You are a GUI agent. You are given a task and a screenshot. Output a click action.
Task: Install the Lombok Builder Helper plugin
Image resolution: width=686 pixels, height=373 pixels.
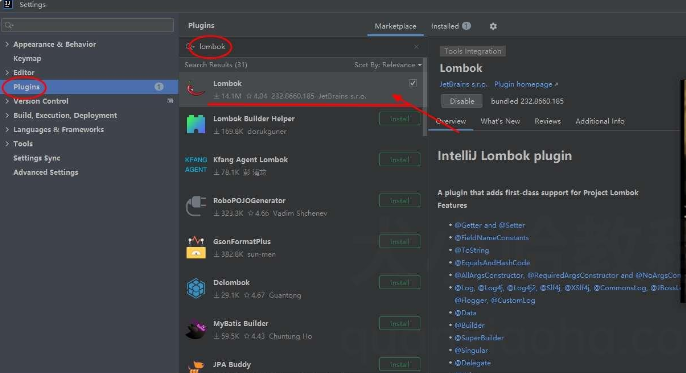tap(399, 119)
